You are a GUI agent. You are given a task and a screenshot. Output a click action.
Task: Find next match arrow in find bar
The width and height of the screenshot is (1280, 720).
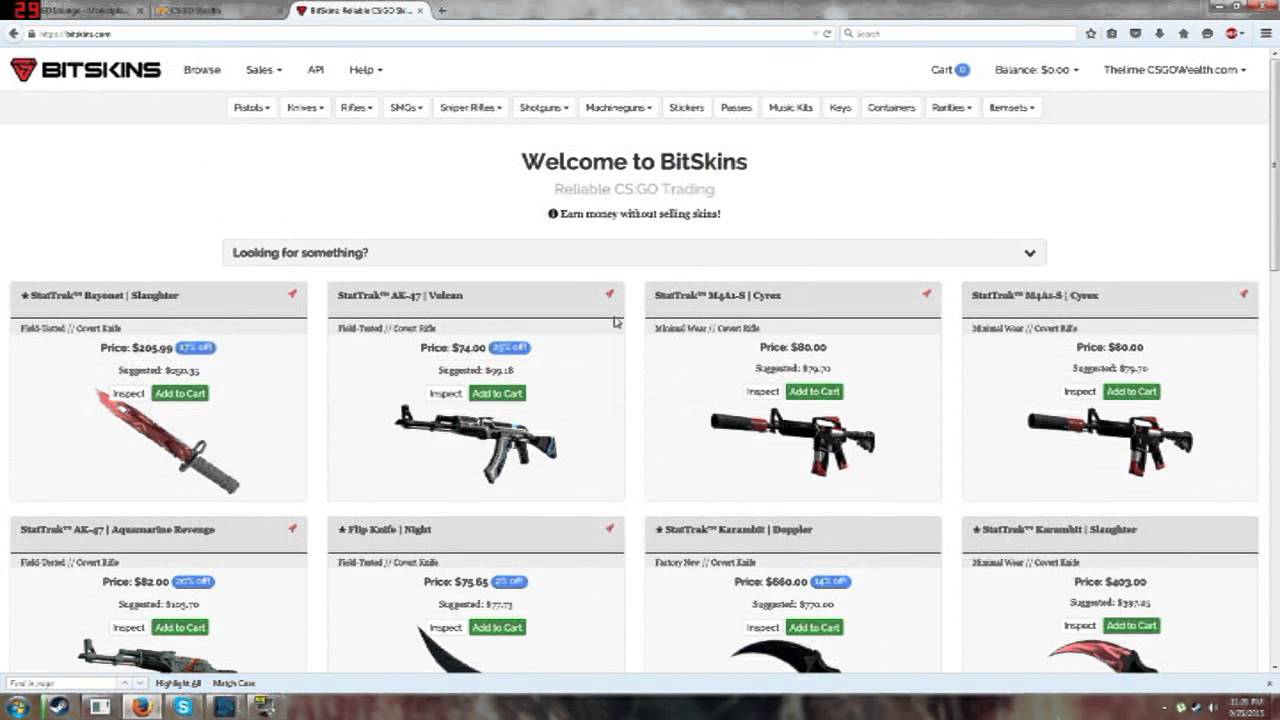(x=139, y=683)
